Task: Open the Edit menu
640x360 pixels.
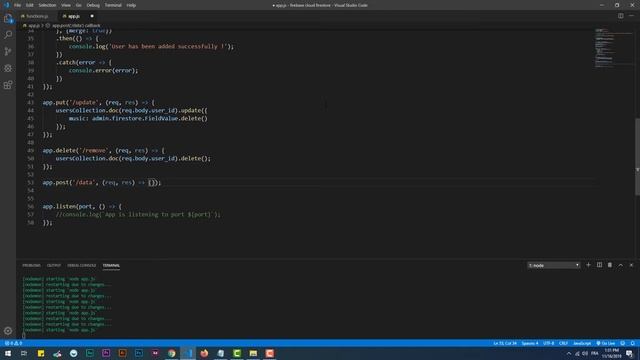Action: 30,5
